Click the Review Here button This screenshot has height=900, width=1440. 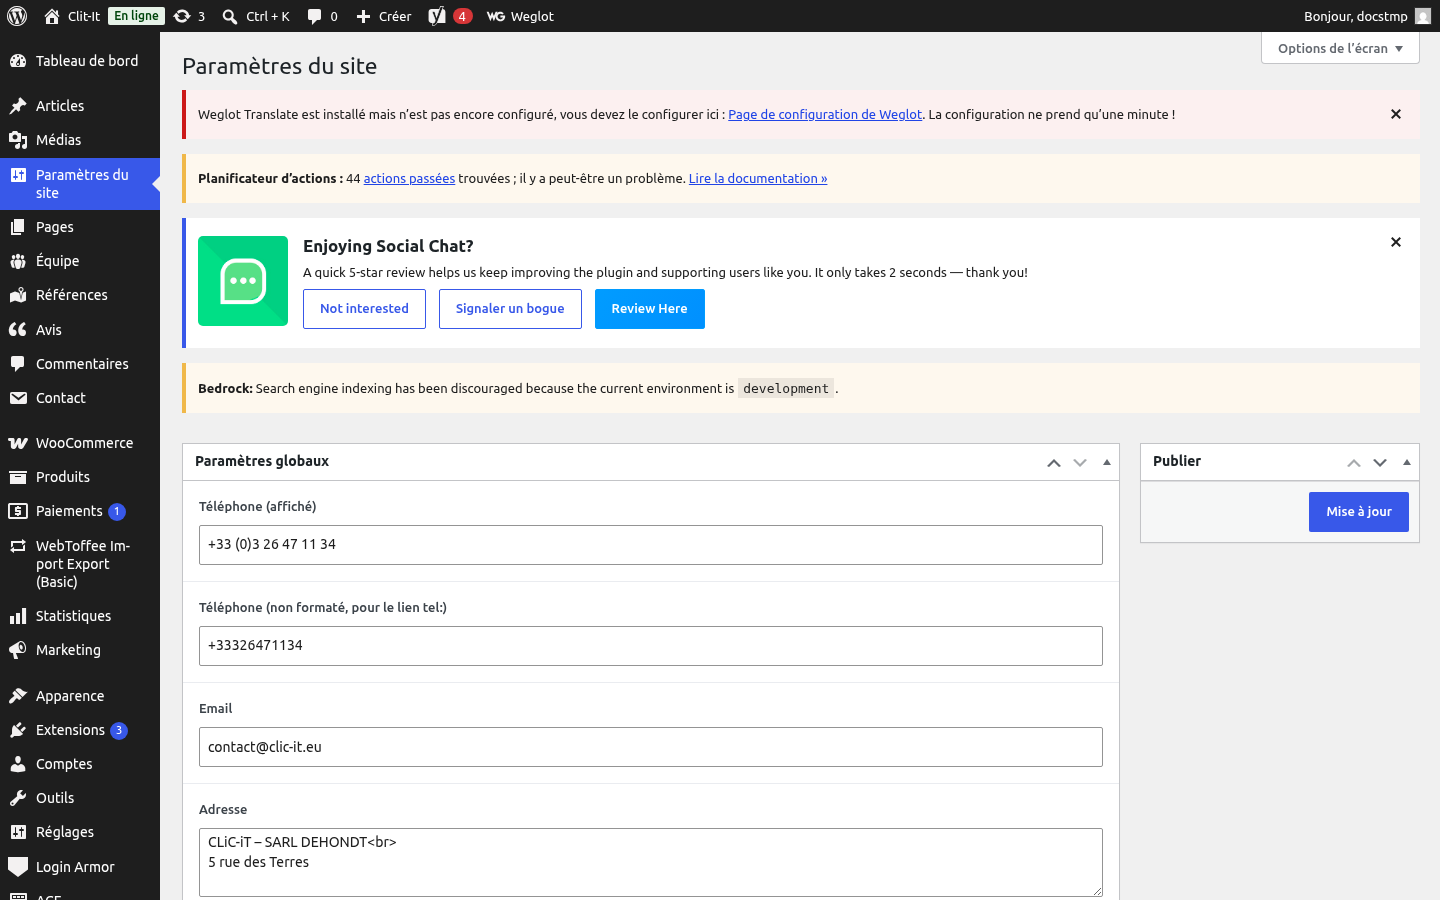coord(650,309)
